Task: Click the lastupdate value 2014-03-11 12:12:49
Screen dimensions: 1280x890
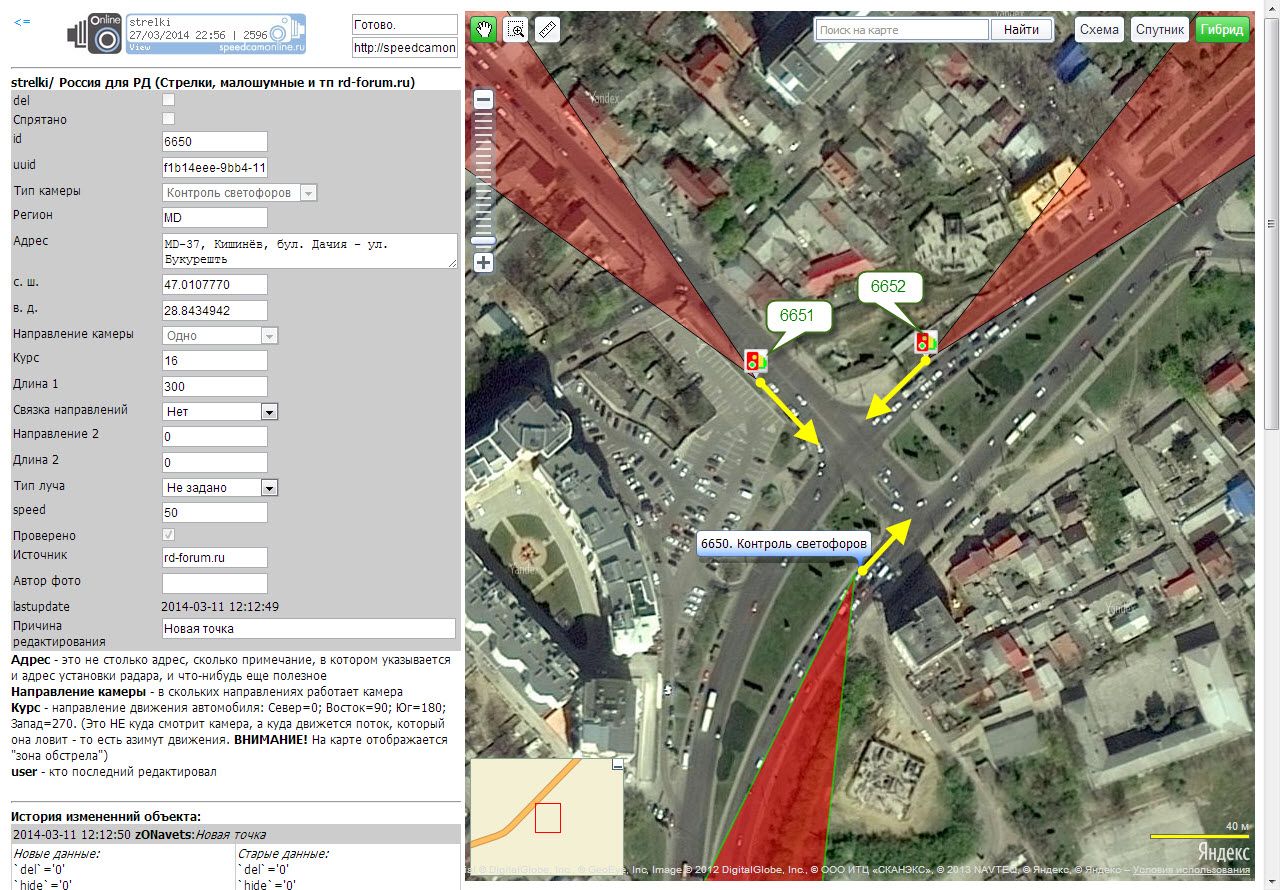Action: tap(220, 607)
